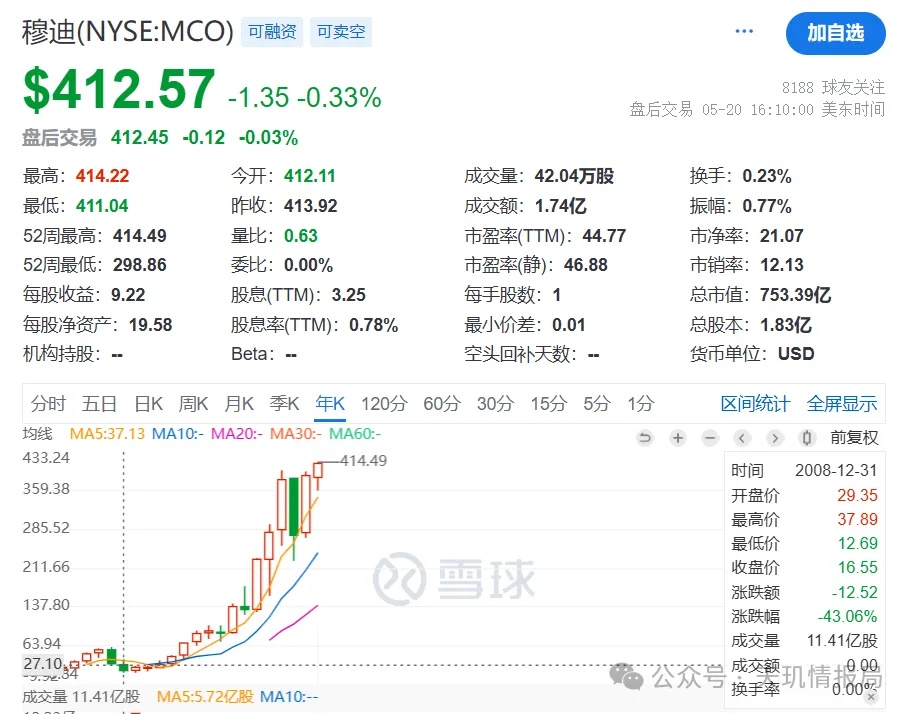913x714 pixels.
Task: Click the 换手 0.23% value
Action: pos(767,176)
